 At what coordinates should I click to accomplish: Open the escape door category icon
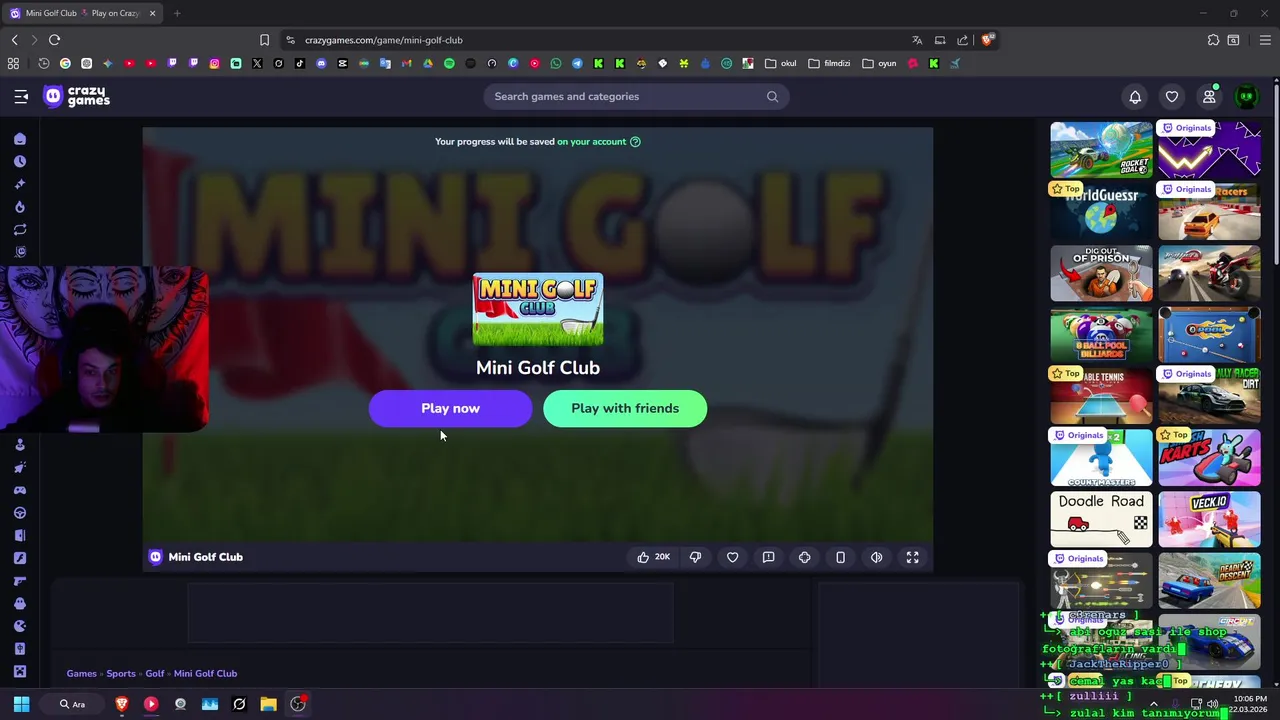point(20,535)
